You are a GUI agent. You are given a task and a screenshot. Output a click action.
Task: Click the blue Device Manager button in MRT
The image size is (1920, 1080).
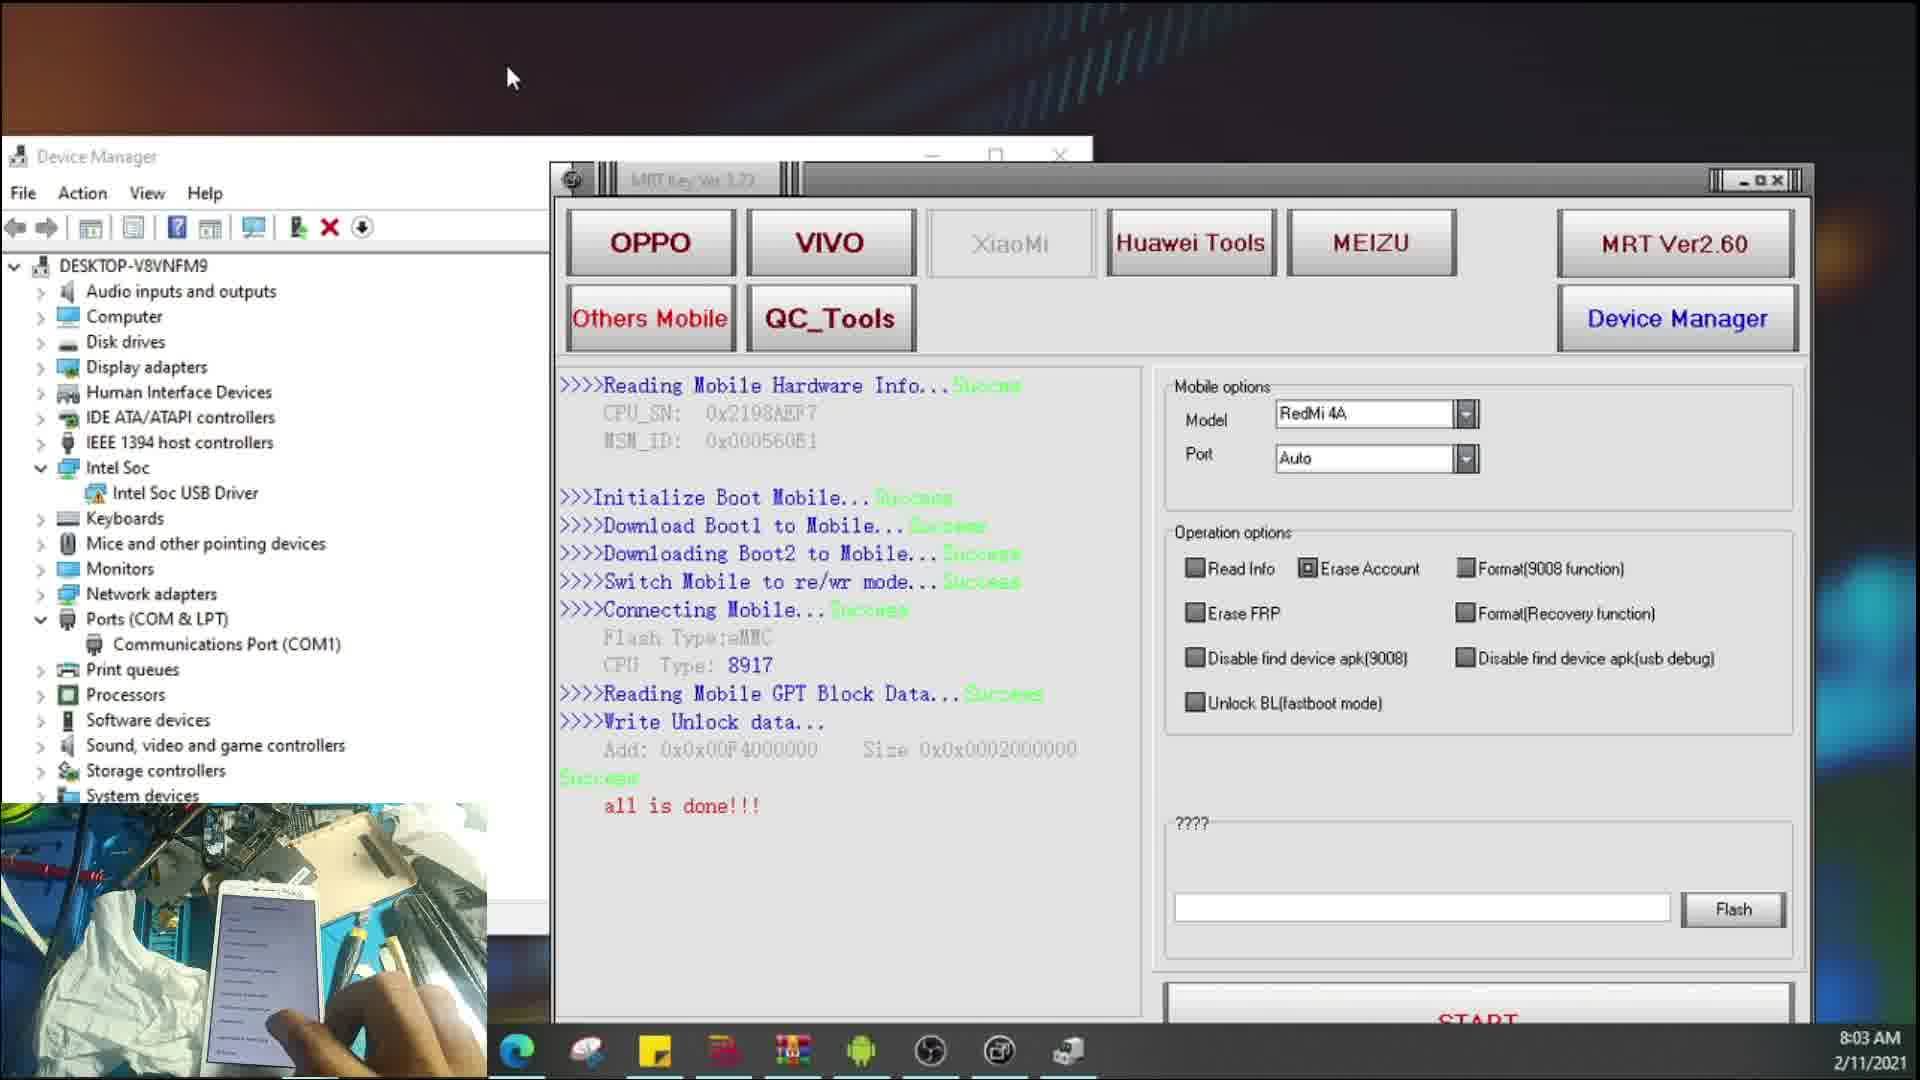click(x=1677, y=318)
